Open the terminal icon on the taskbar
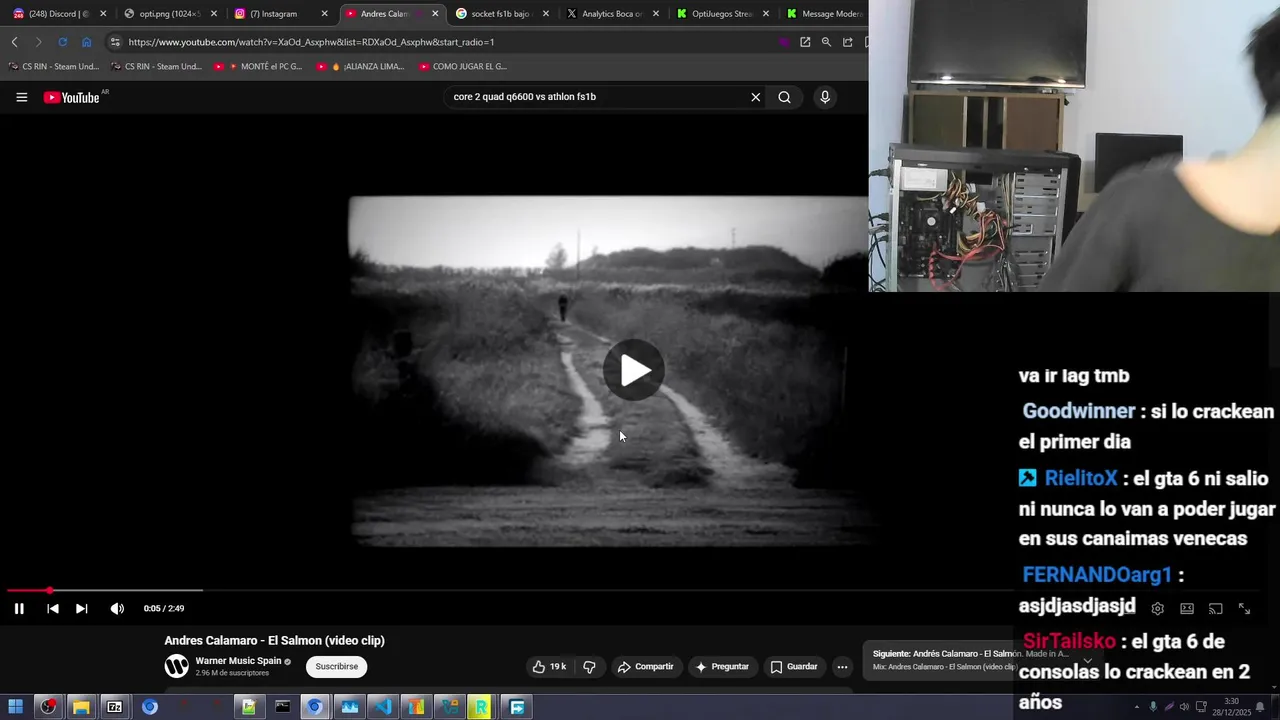 282,707
